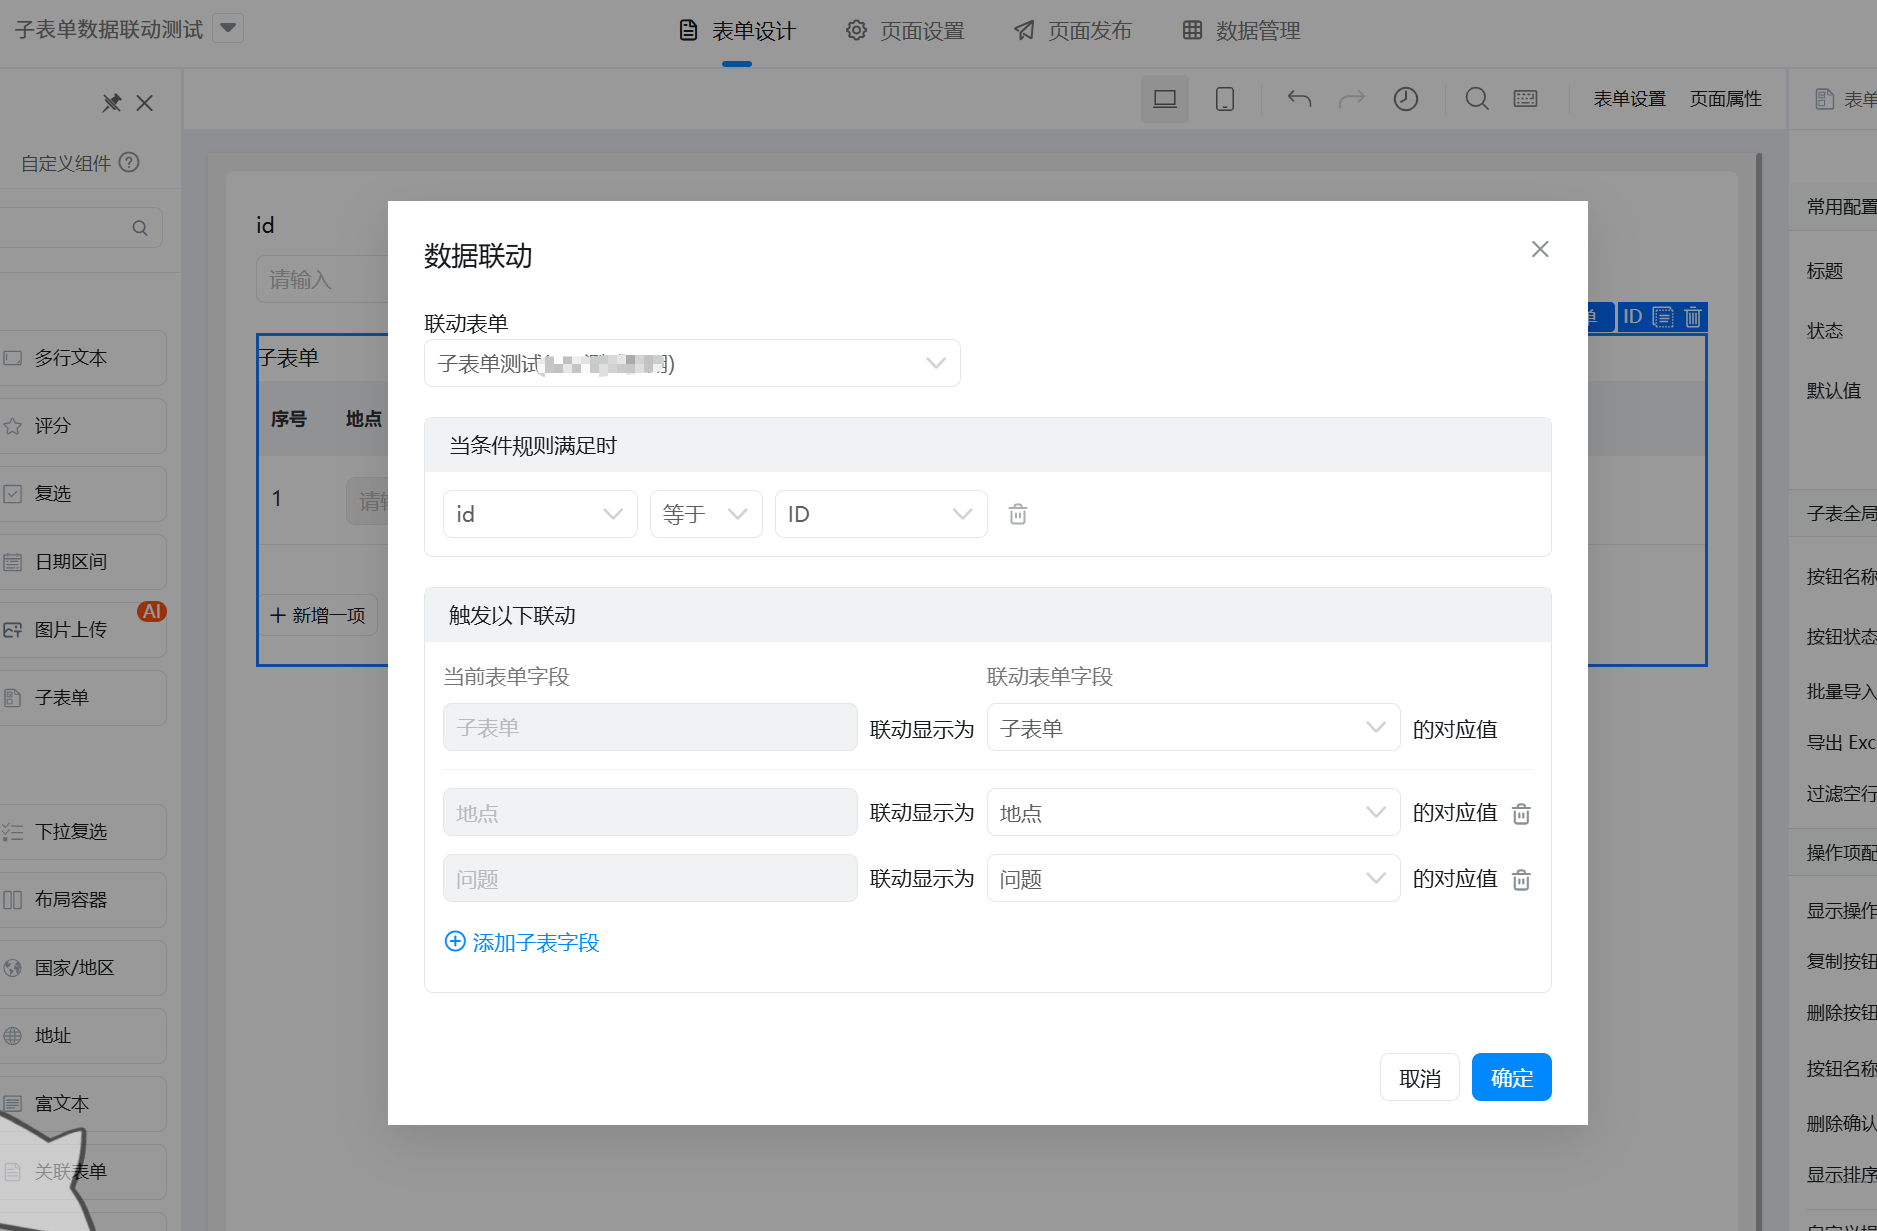Switch to 表单设计 tab
This screenshot has width=1877, height=1231.
click(x=737, y=31)
